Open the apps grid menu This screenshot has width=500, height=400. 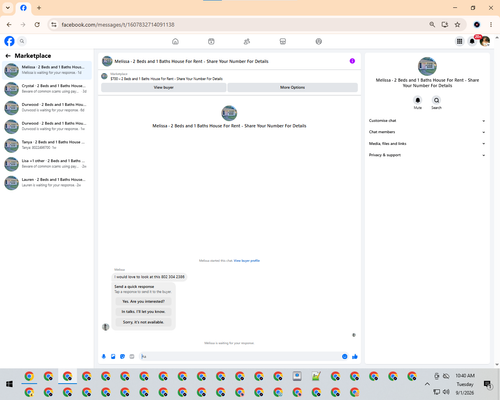click(x=459, y=41)
